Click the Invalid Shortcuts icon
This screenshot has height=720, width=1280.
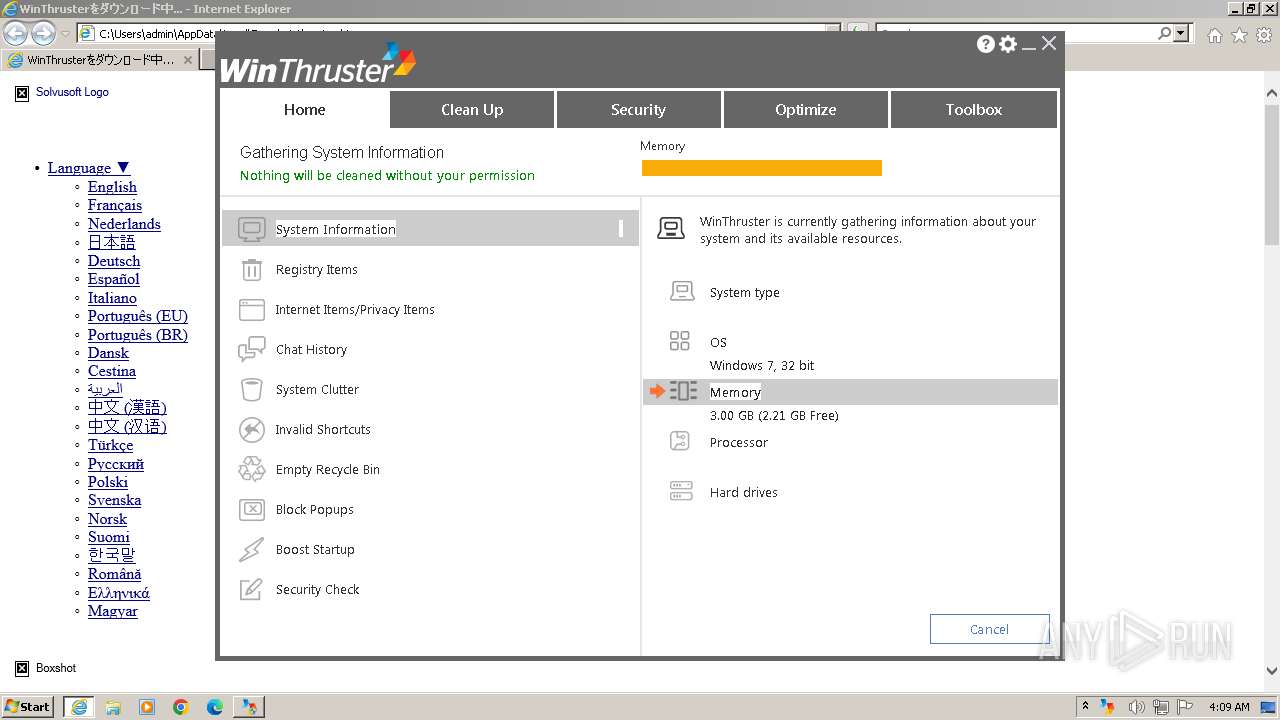pyautogui.click(x=252, y=429)
